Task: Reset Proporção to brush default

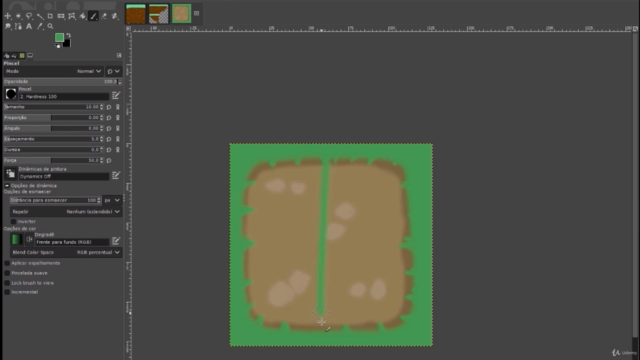Action: (x=109, y=118)
